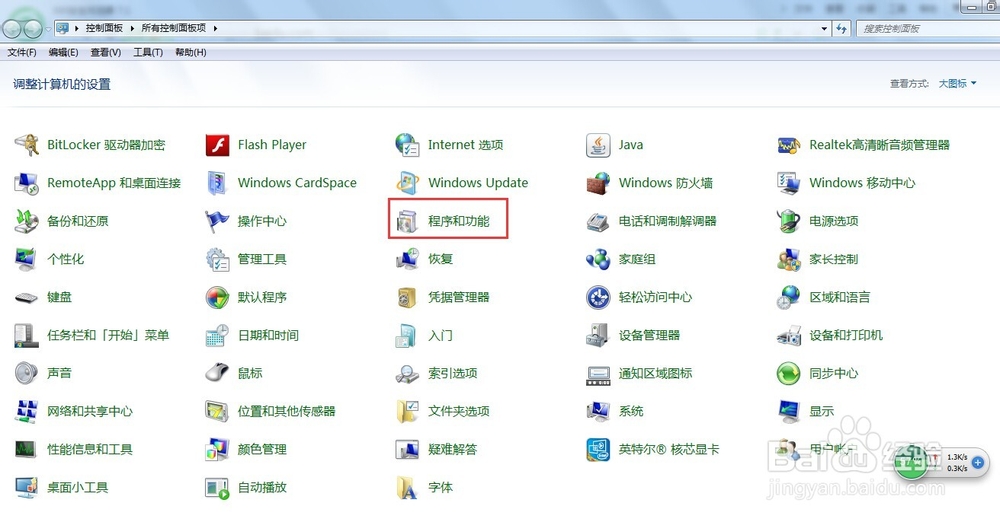The image size is (1000, 522).
Task: Open the 工具(T) menu
Action: (147, 52)
